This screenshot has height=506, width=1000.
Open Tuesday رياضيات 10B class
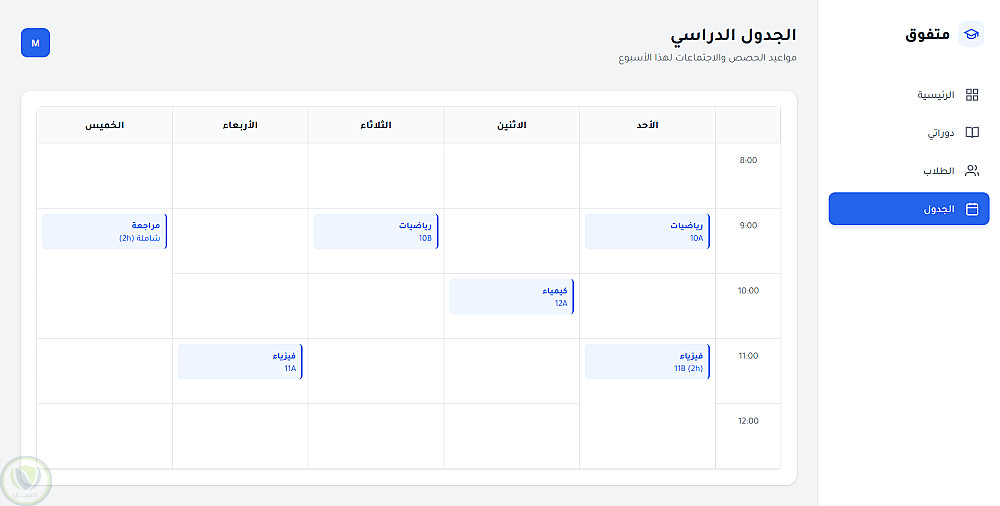(376, 231)
